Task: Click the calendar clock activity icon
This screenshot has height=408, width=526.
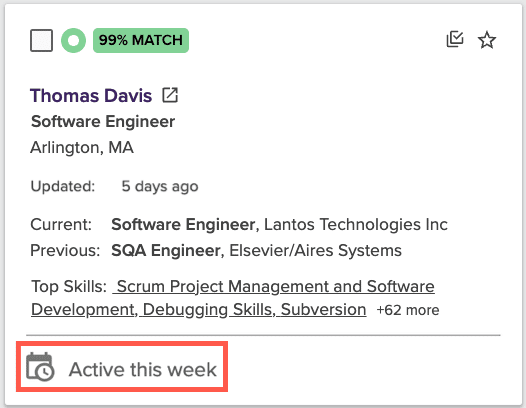Action: click(40, 367)
